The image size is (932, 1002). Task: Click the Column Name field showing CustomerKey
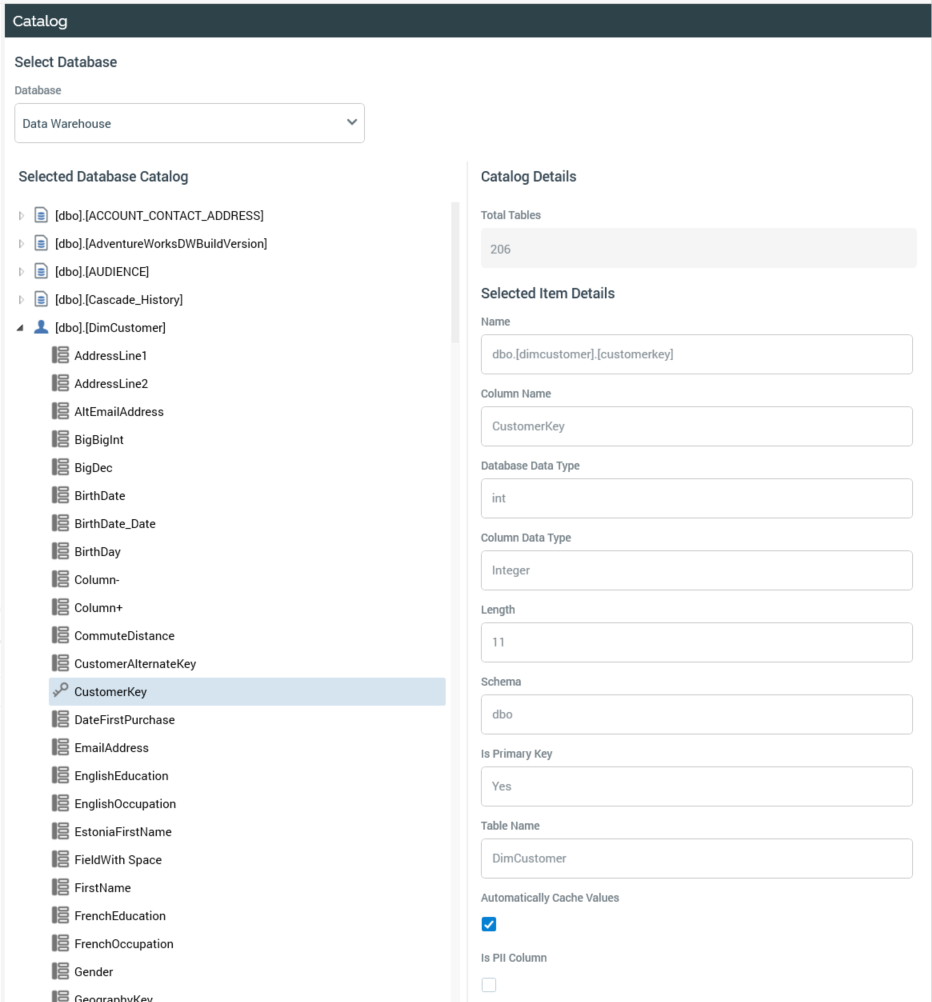pyautogui.click(x=696, y=426)
